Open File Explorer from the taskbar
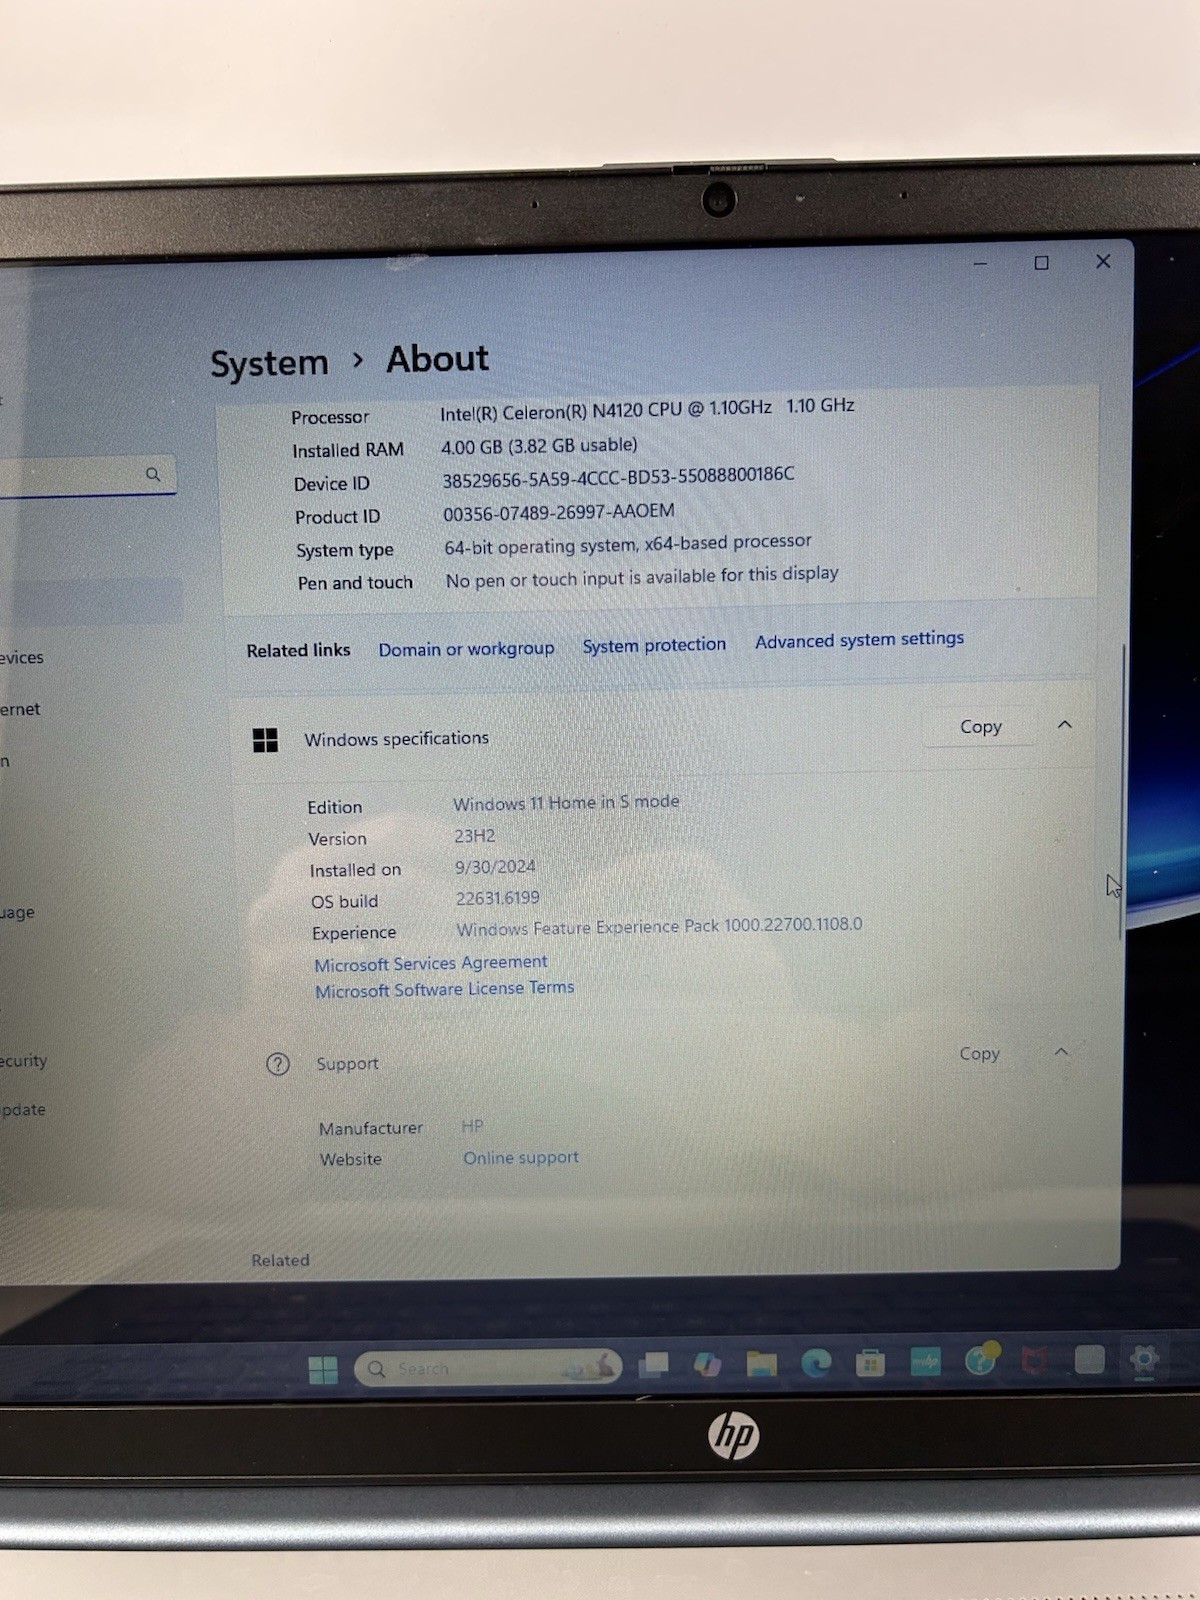1200x1600 pixels. (762, 1363)
